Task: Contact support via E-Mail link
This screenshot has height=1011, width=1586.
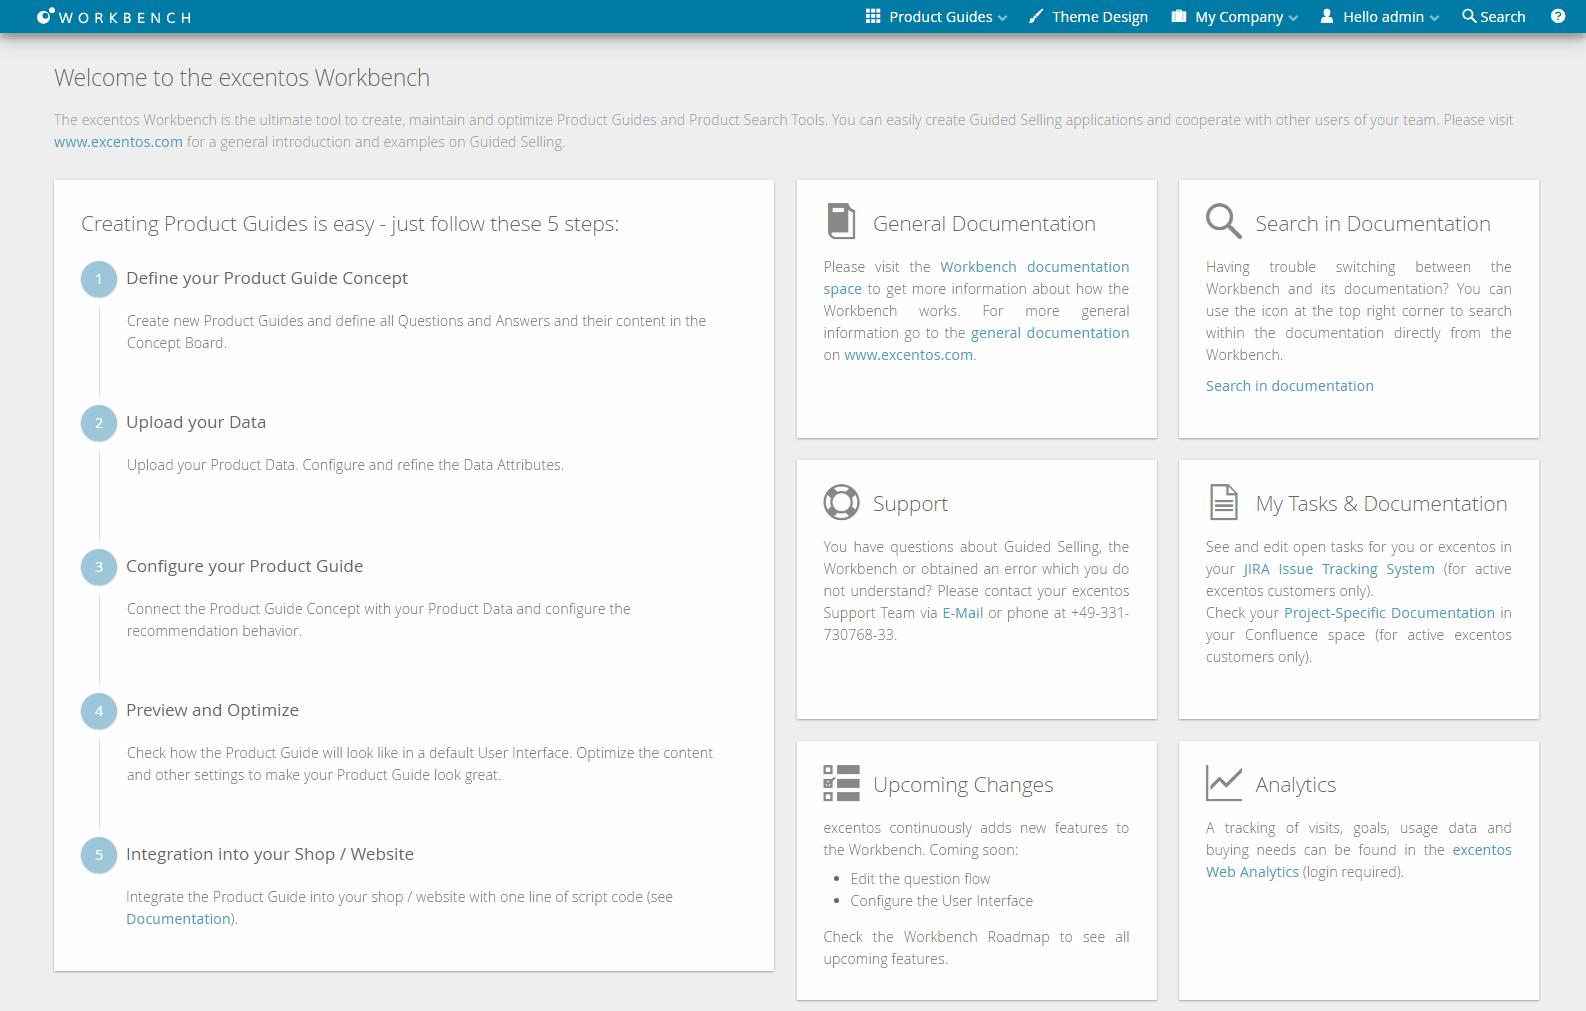Action: [x=963, y=613]
